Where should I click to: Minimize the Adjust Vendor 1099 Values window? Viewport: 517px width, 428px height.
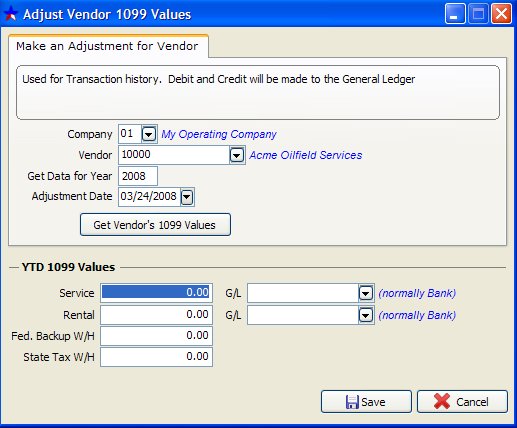[455, 14]
